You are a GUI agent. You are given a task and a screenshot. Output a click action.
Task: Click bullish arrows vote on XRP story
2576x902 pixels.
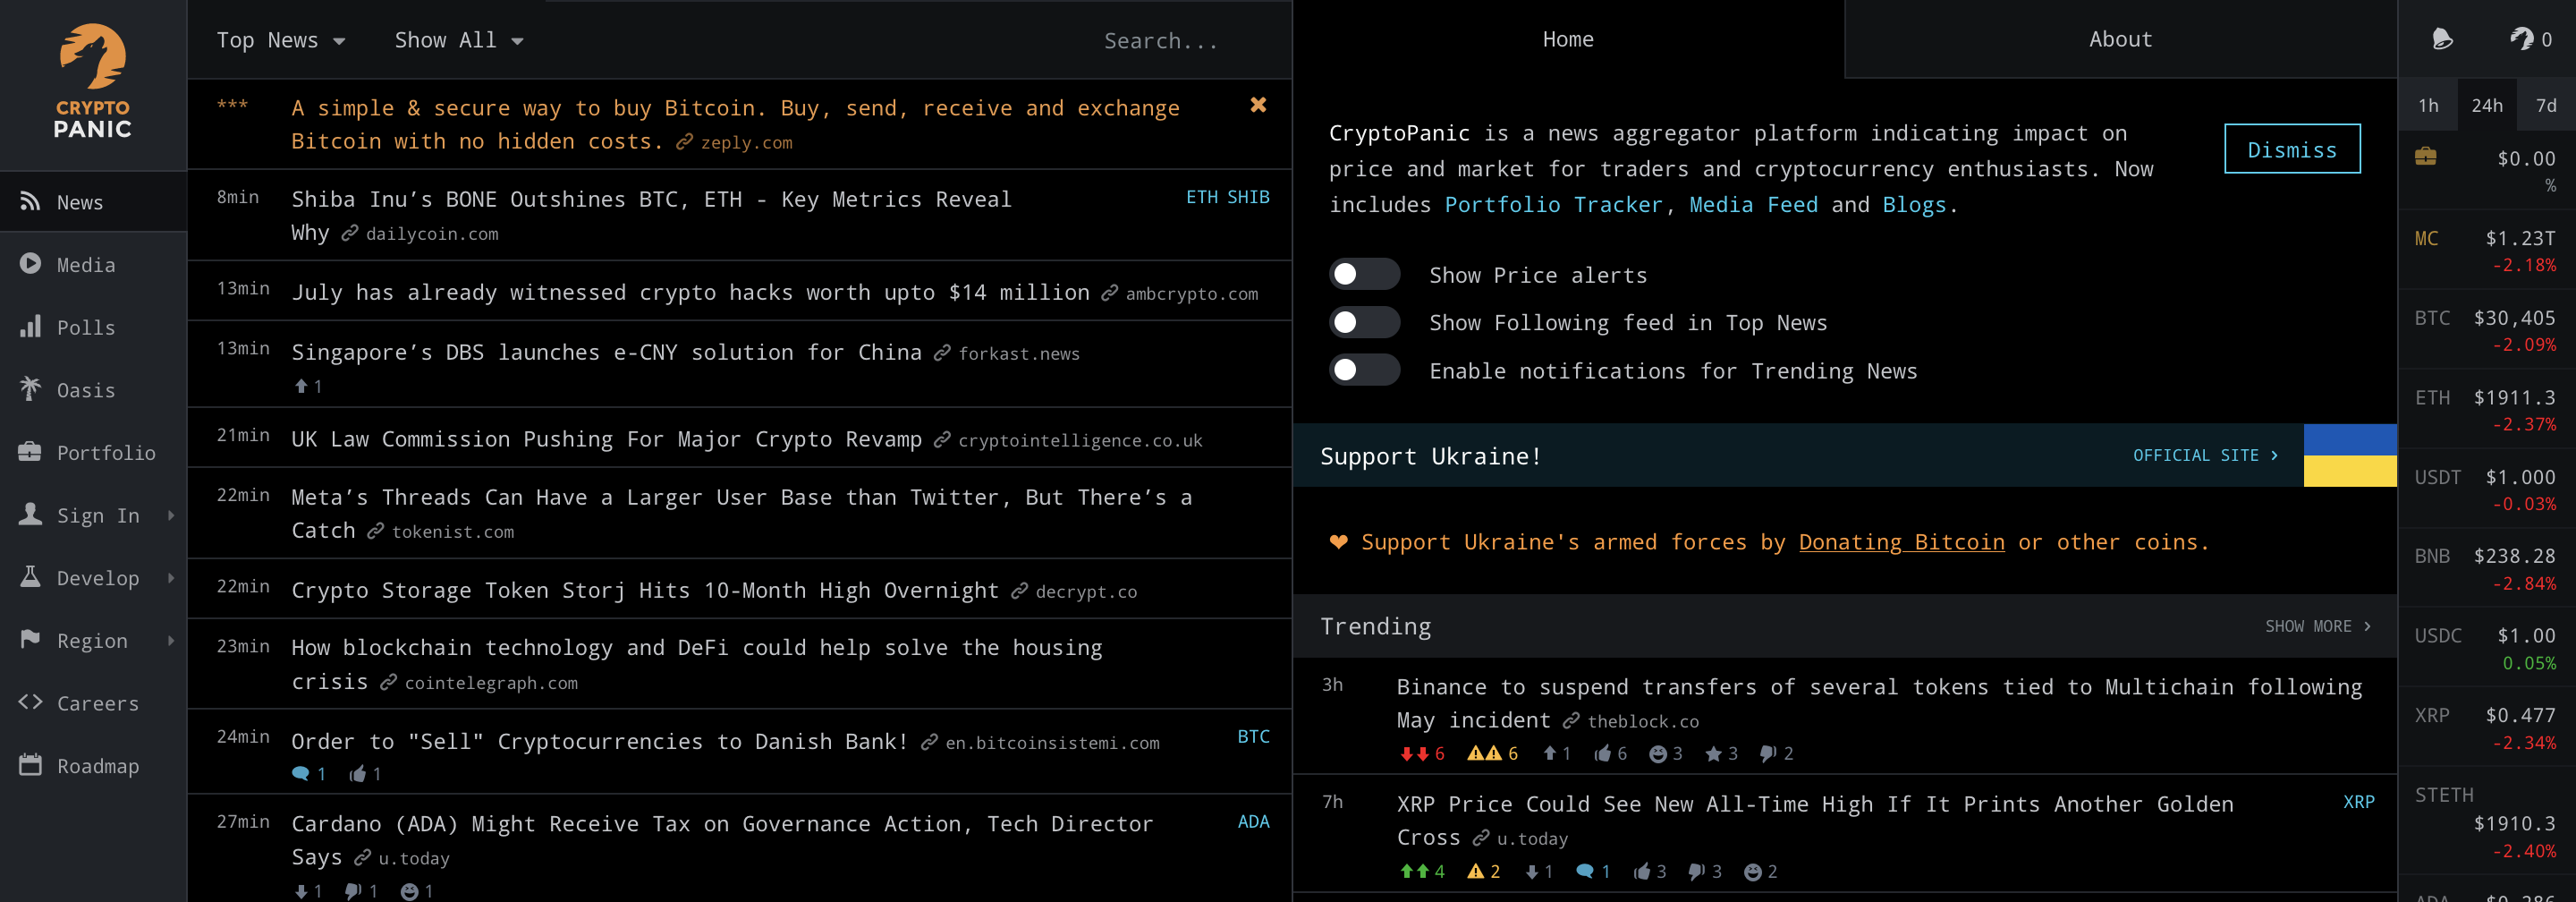tap(1421, 872)
